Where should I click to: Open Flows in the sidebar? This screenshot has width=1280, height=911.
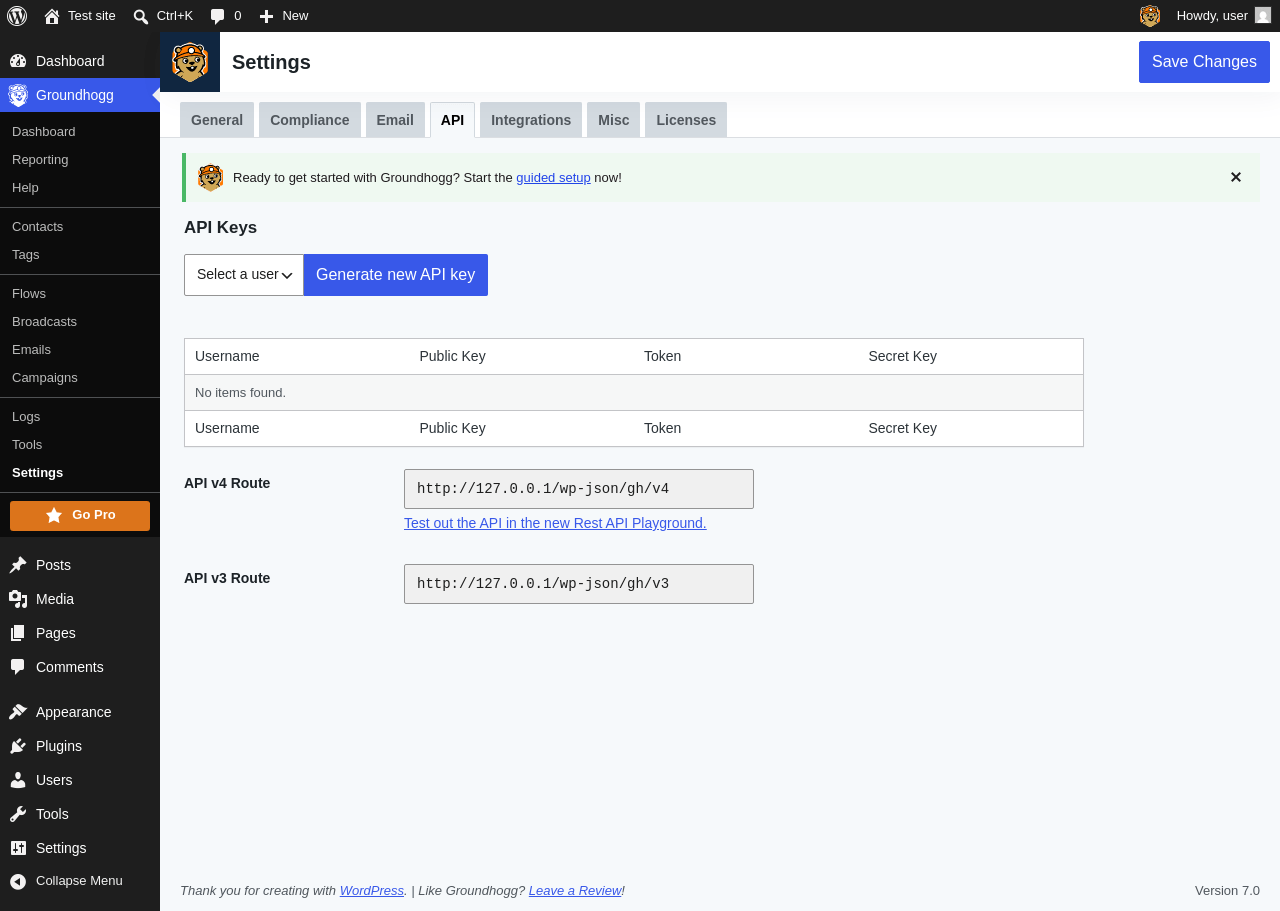tap(29, 294)
